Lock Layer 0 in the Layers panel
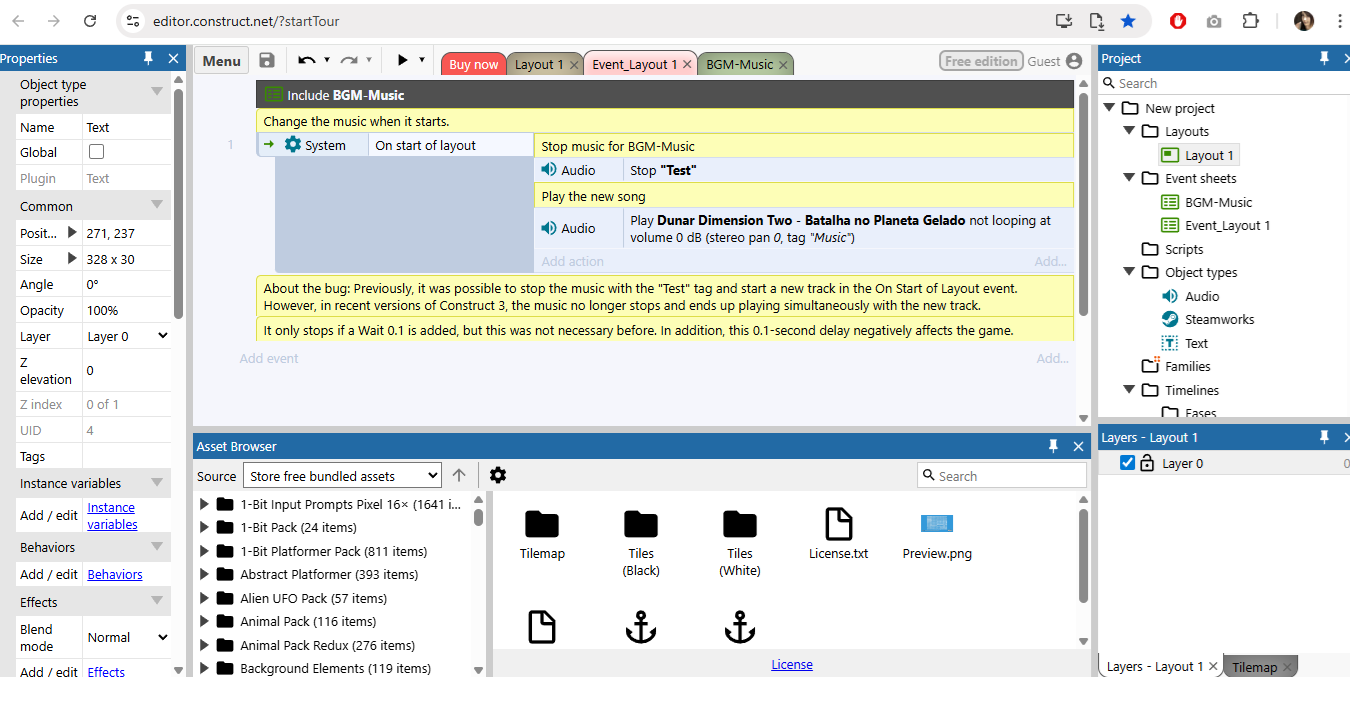Viewport: 1366px width, 701px height. click(x=1146, y=462)
